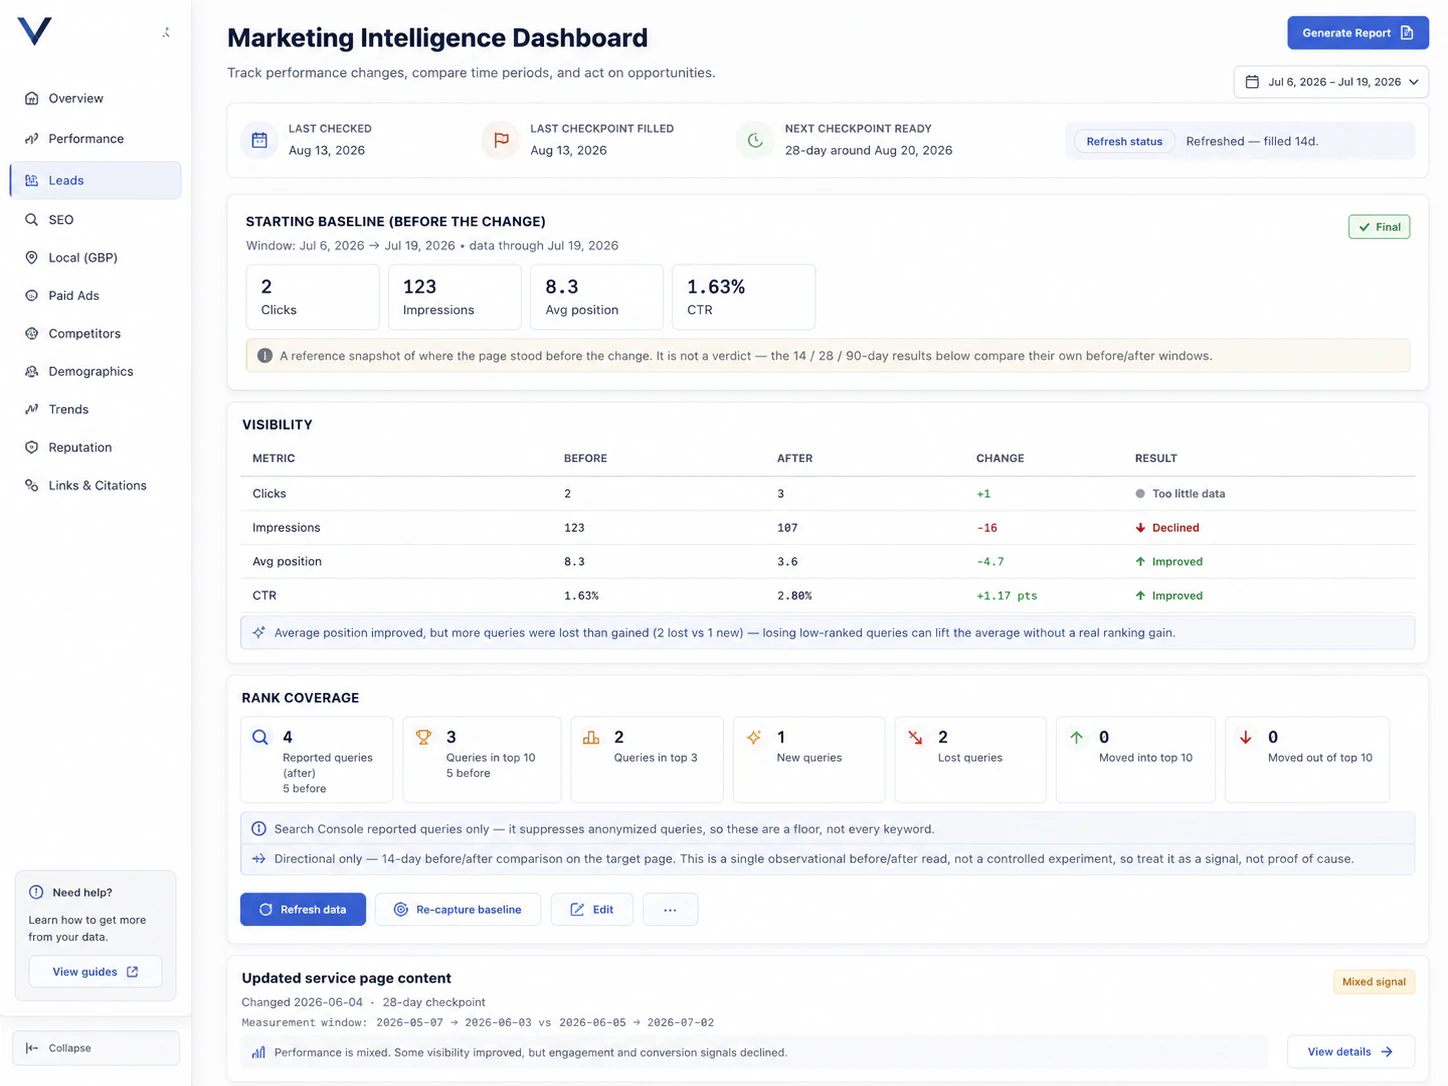Click the sparkle icon in visibility insight

click(259, 633)
